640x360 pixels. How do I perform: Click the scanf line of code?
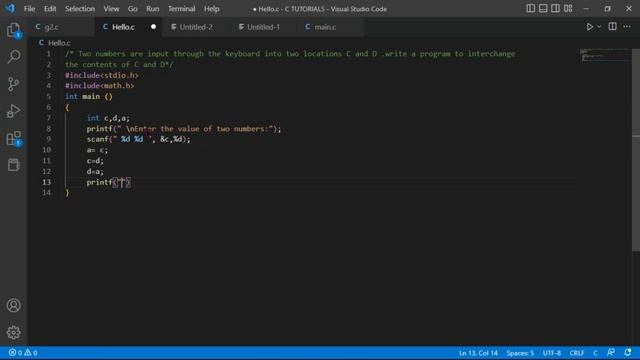(x=138, y=140)
